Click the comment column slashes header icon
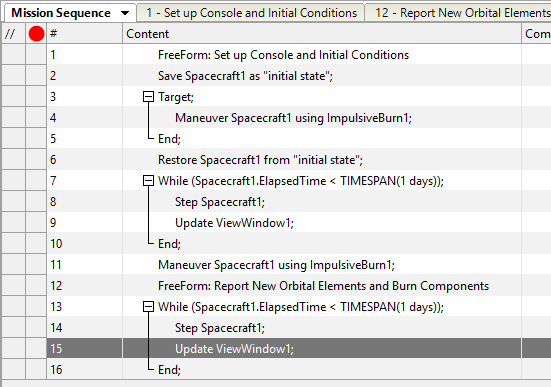The image size is (551, 387). tap(10, 34)
